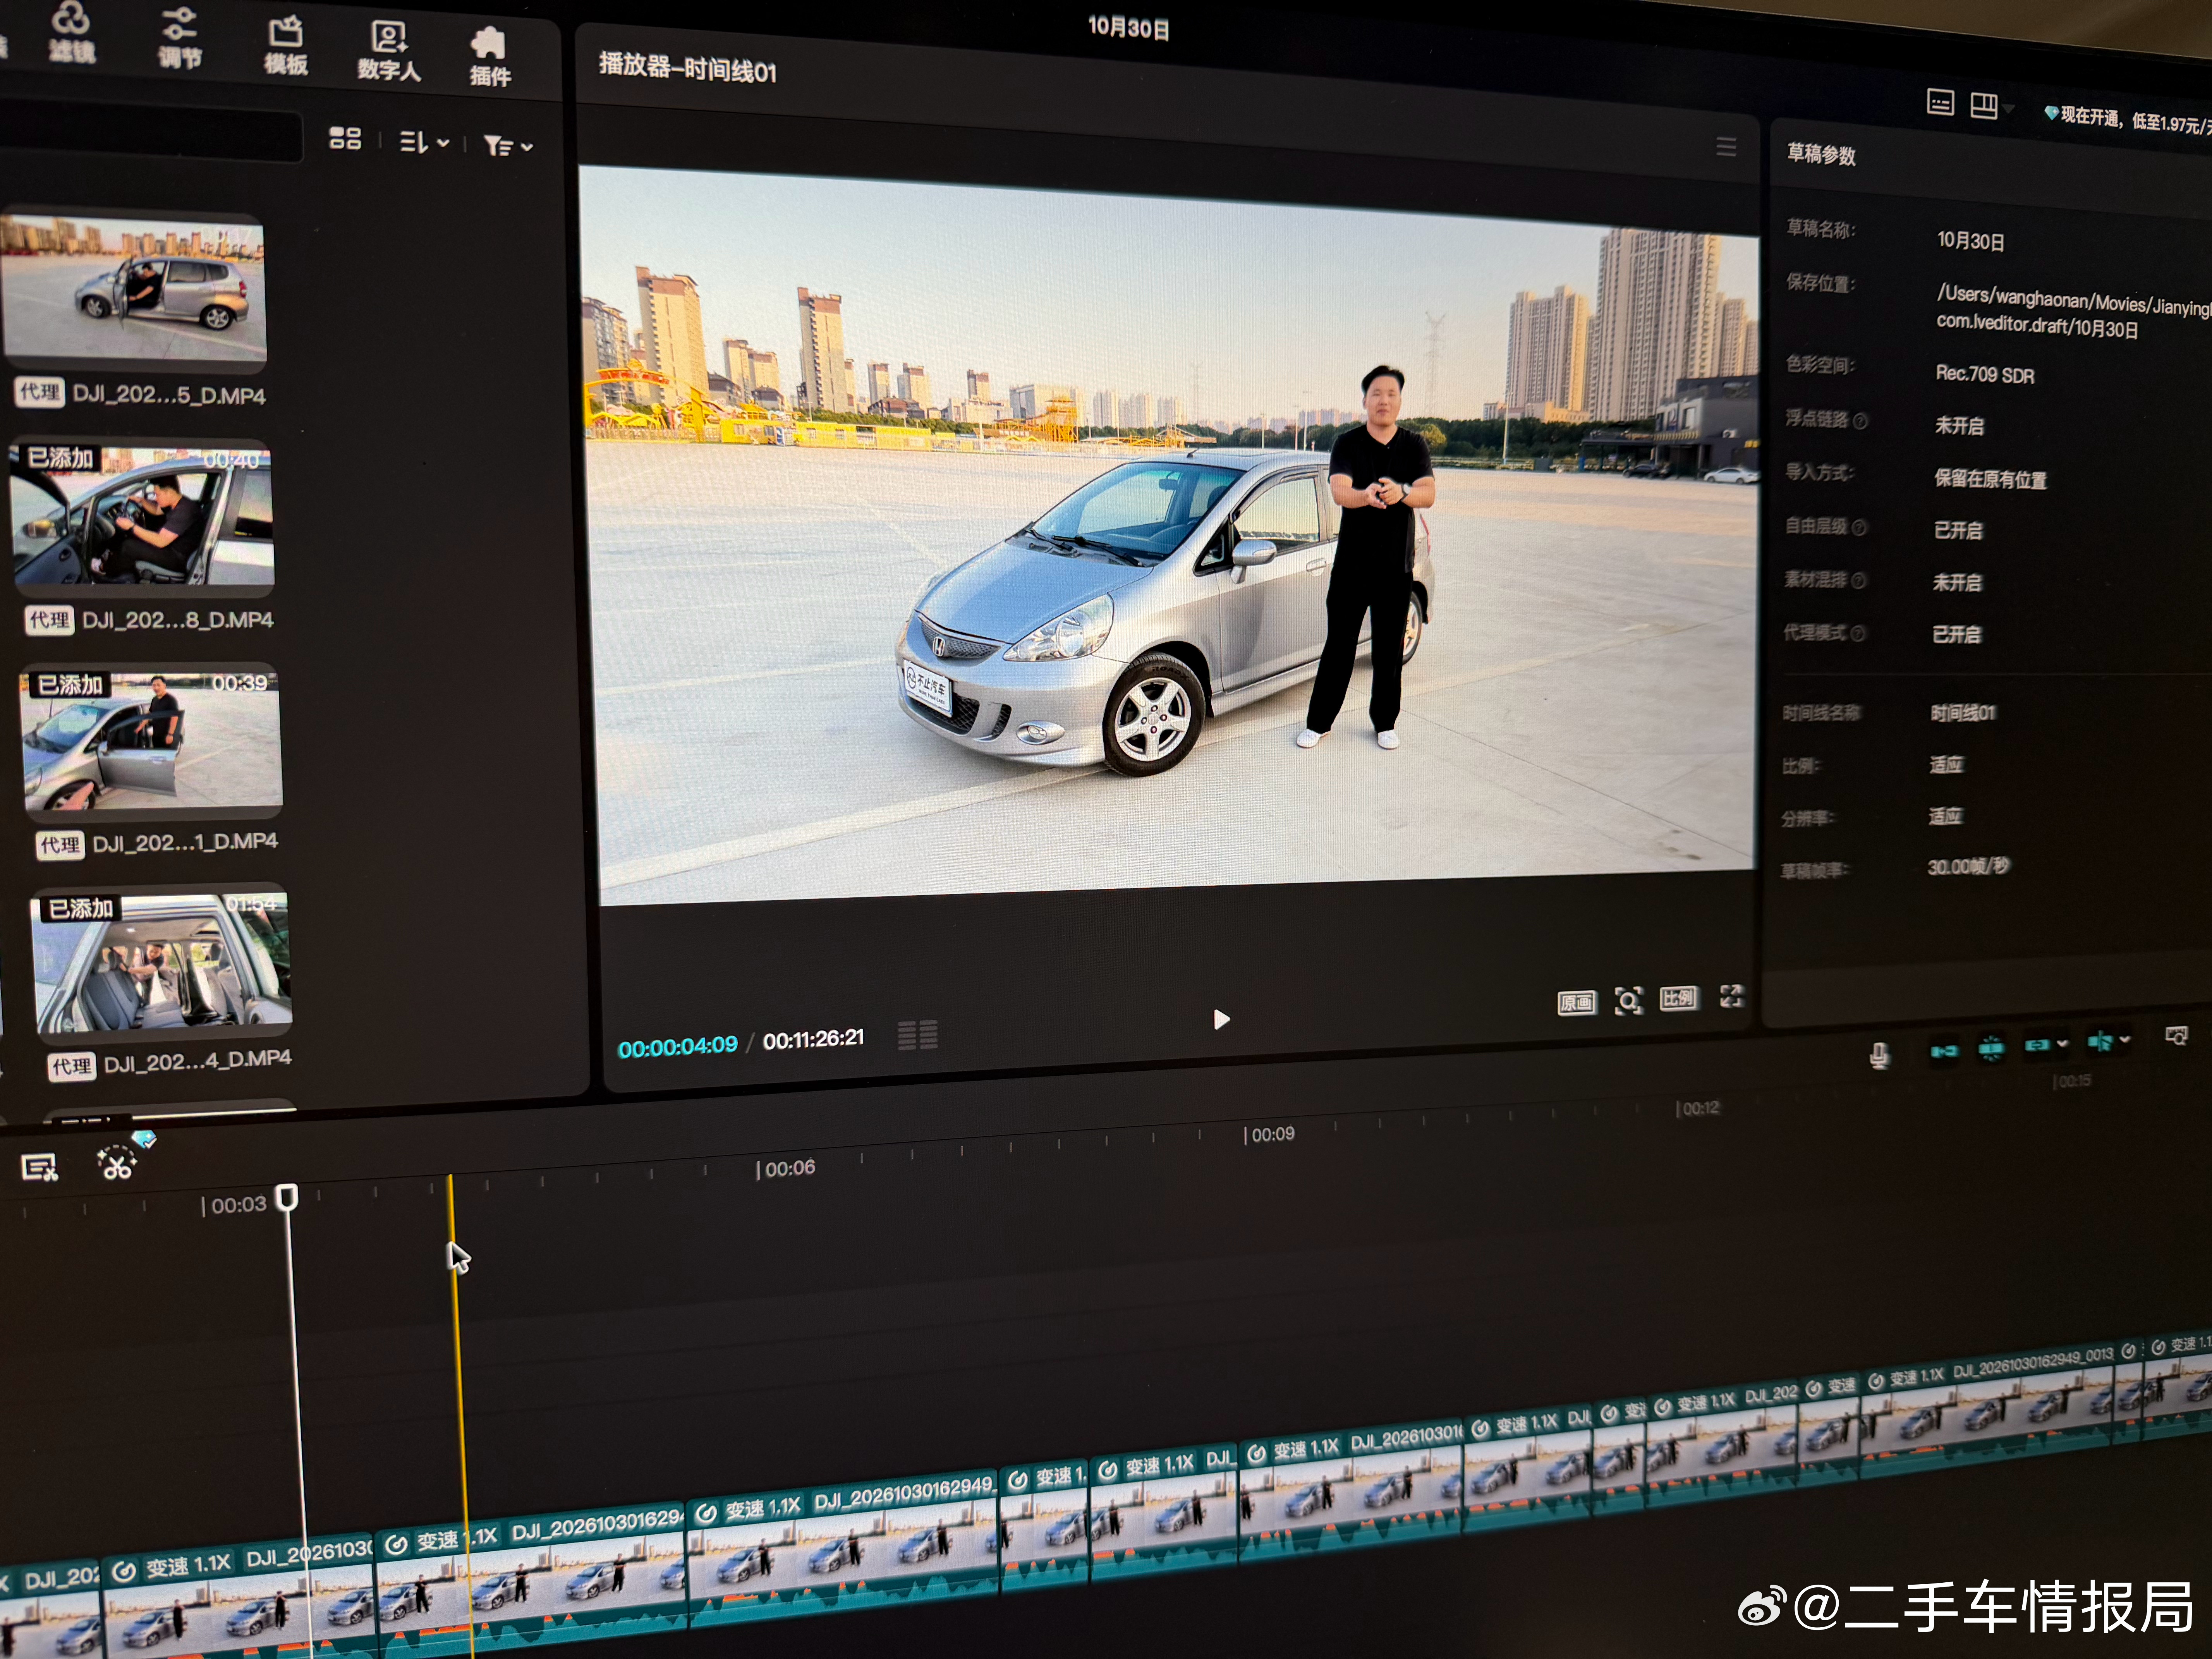Select the DJI_202...4_D.MP4 clip thumbnail
Screen dimensions: 2212x1659
pyautogui.click(x=162, y=963)
